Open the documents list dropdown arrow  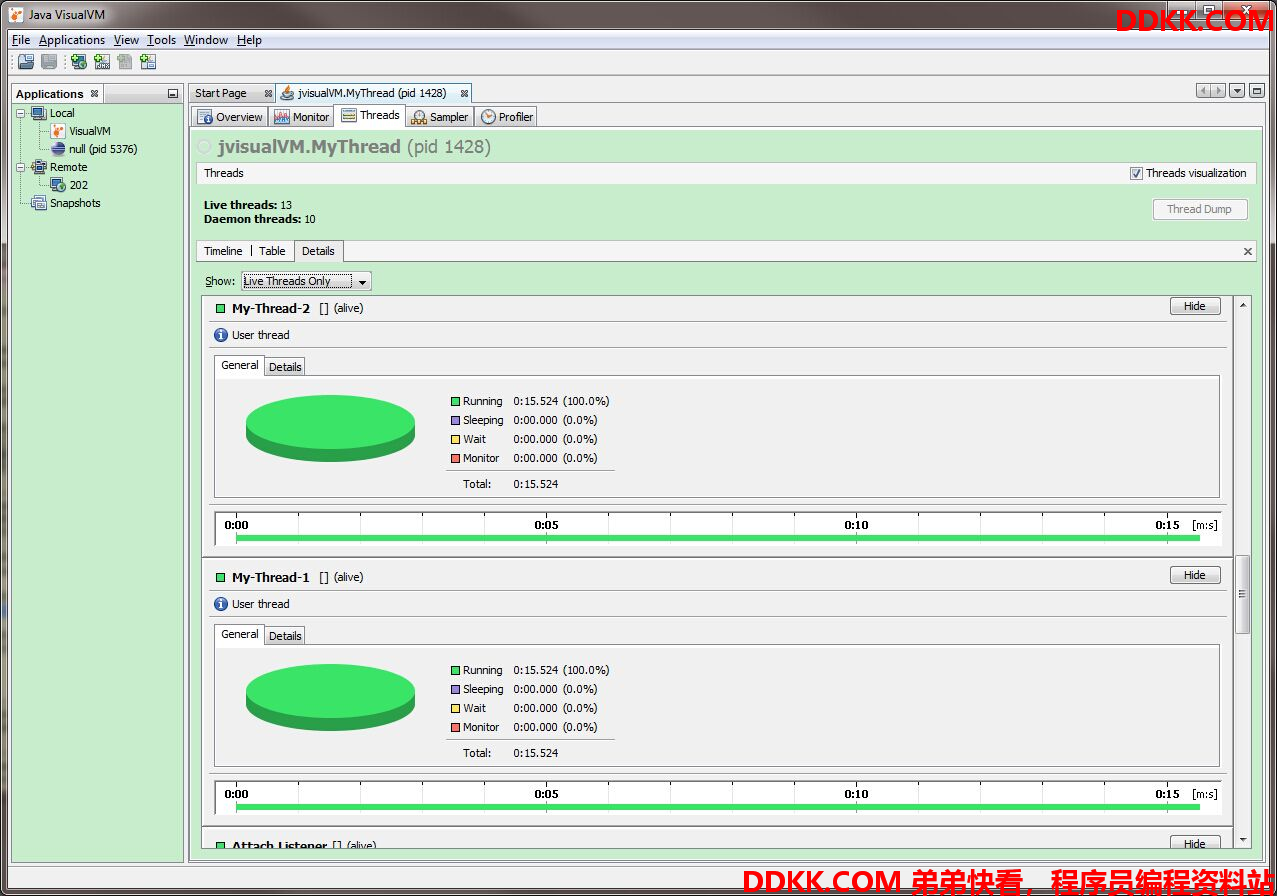[x=1237, y=91]
